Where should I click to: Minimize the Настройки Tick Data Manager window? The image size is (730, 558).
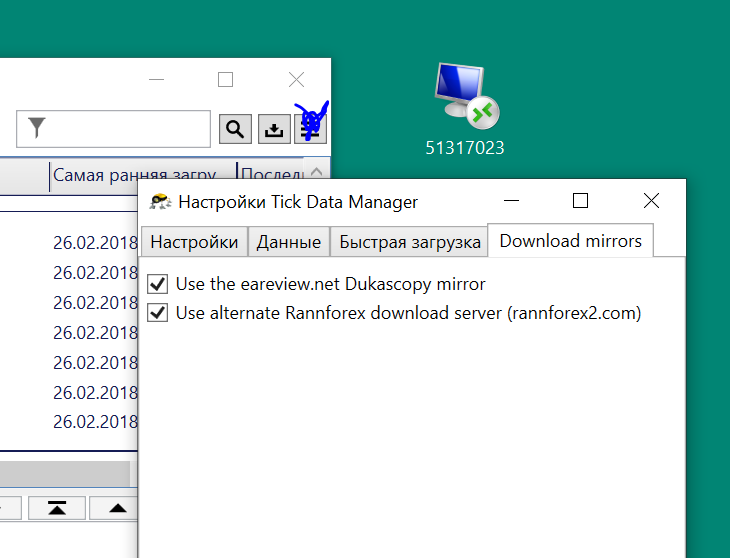[511, 201]
